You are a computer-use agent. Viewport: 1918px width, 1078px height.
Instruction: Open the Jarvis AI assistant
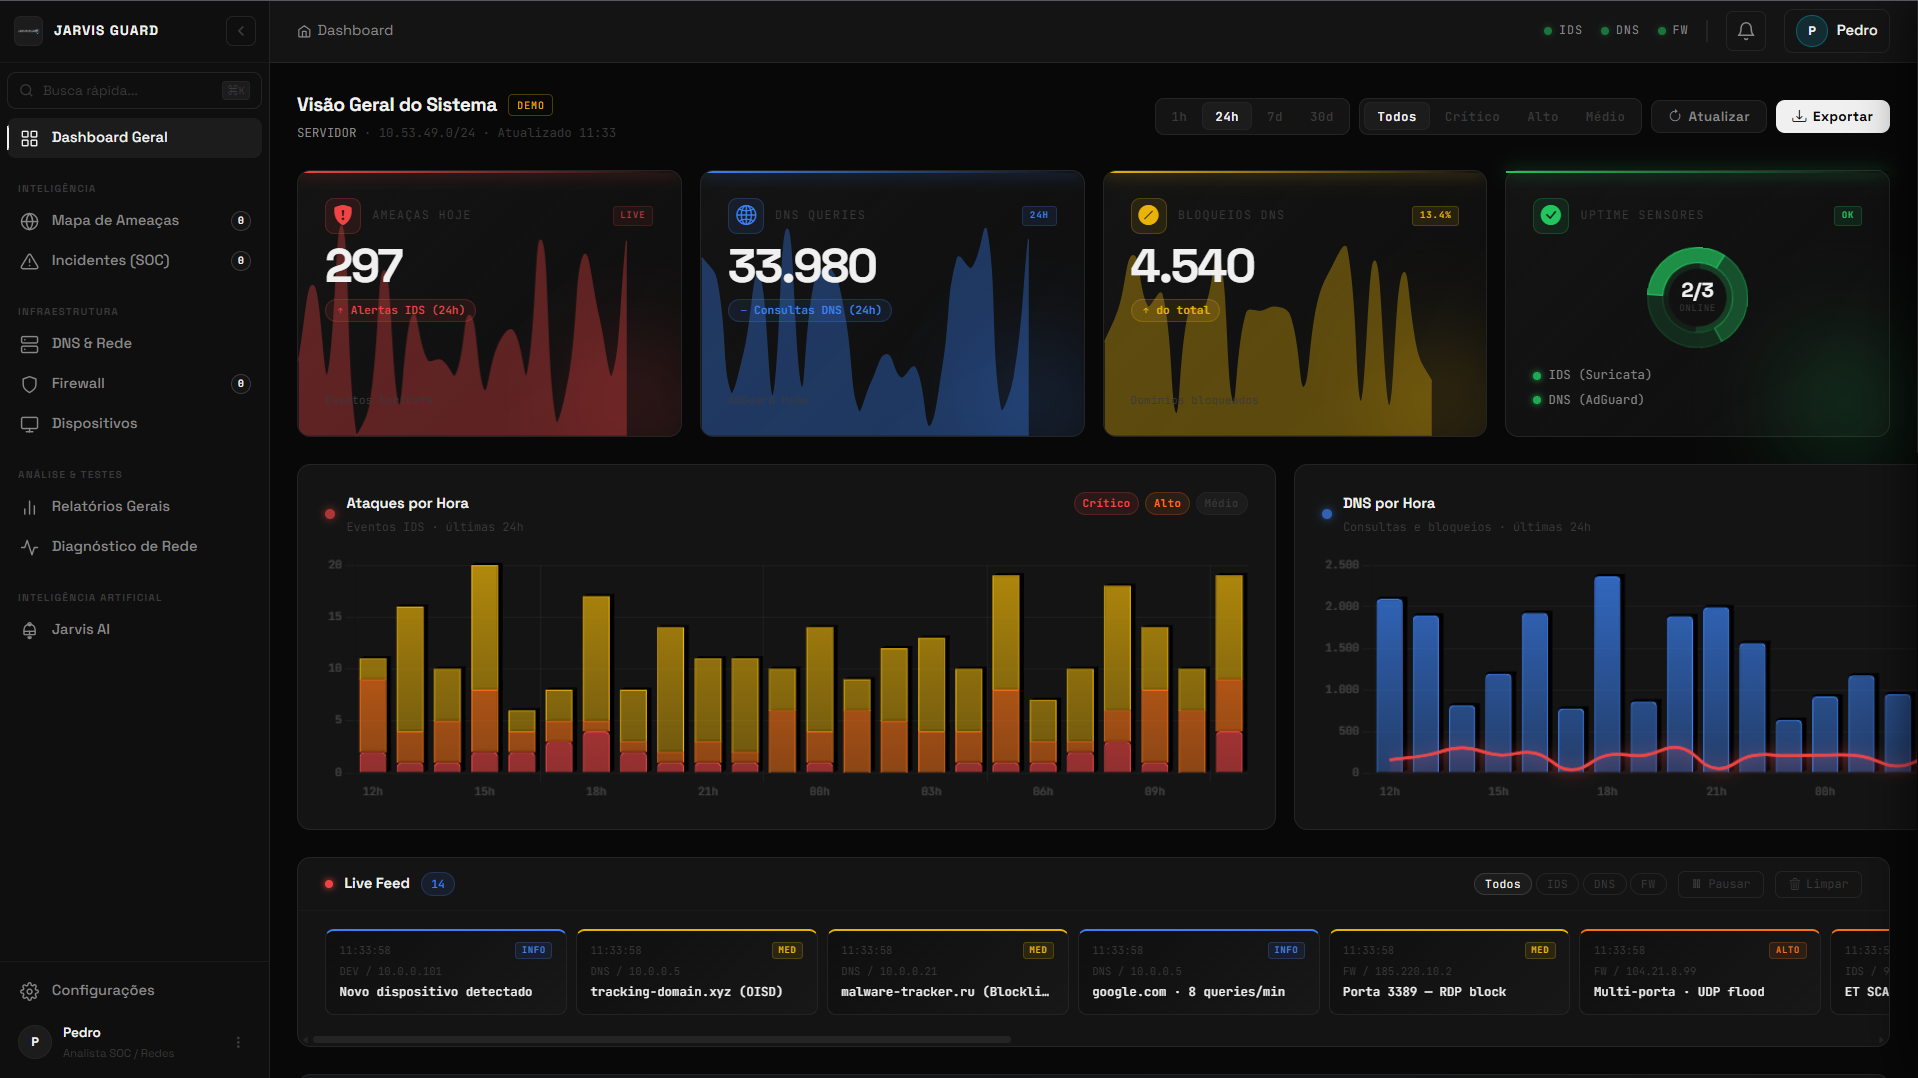[x=81, y=629]
